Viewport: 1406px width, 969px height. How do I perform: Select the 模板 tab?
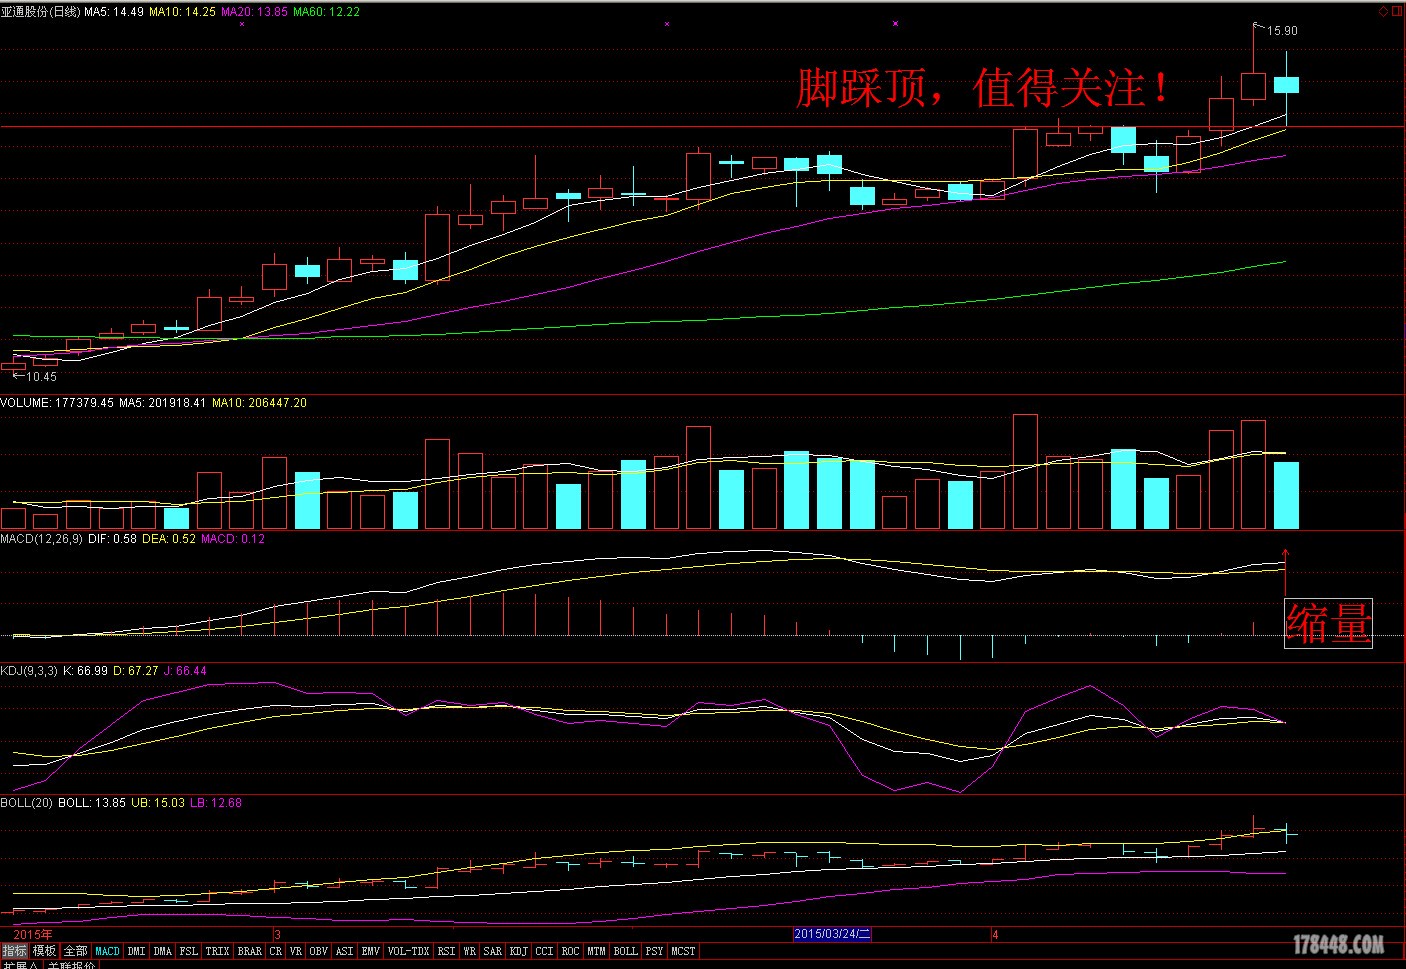(x=45, y=951)
